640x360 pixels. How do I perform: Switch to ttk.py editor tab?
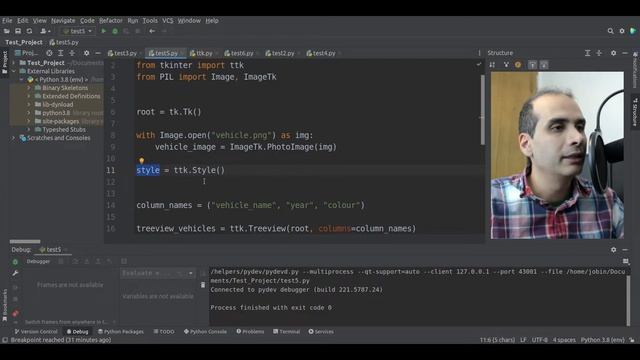[x=203, y=53]
